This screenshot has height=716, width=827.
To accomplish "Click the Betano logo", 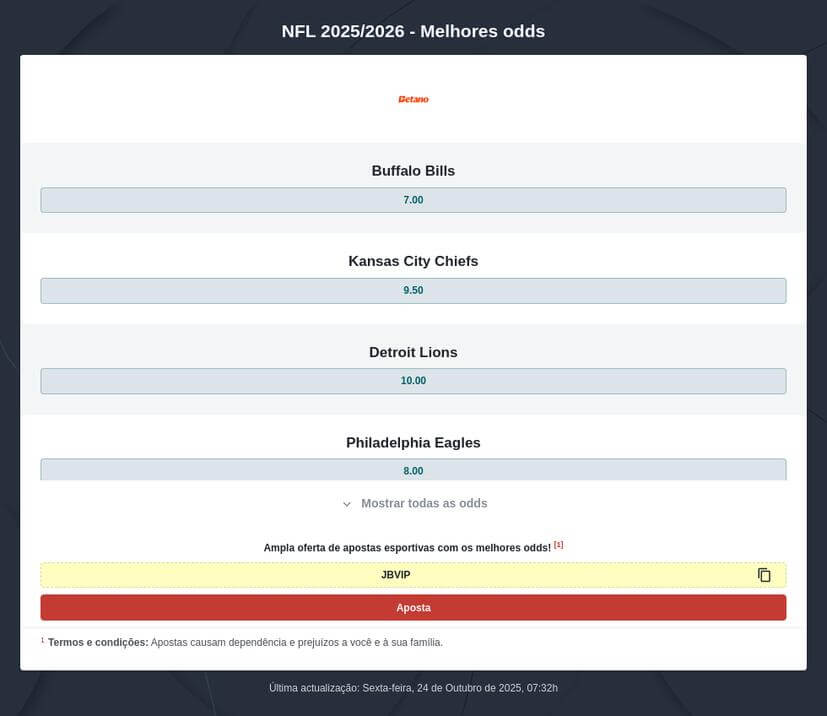I will [x=413, y=99].
